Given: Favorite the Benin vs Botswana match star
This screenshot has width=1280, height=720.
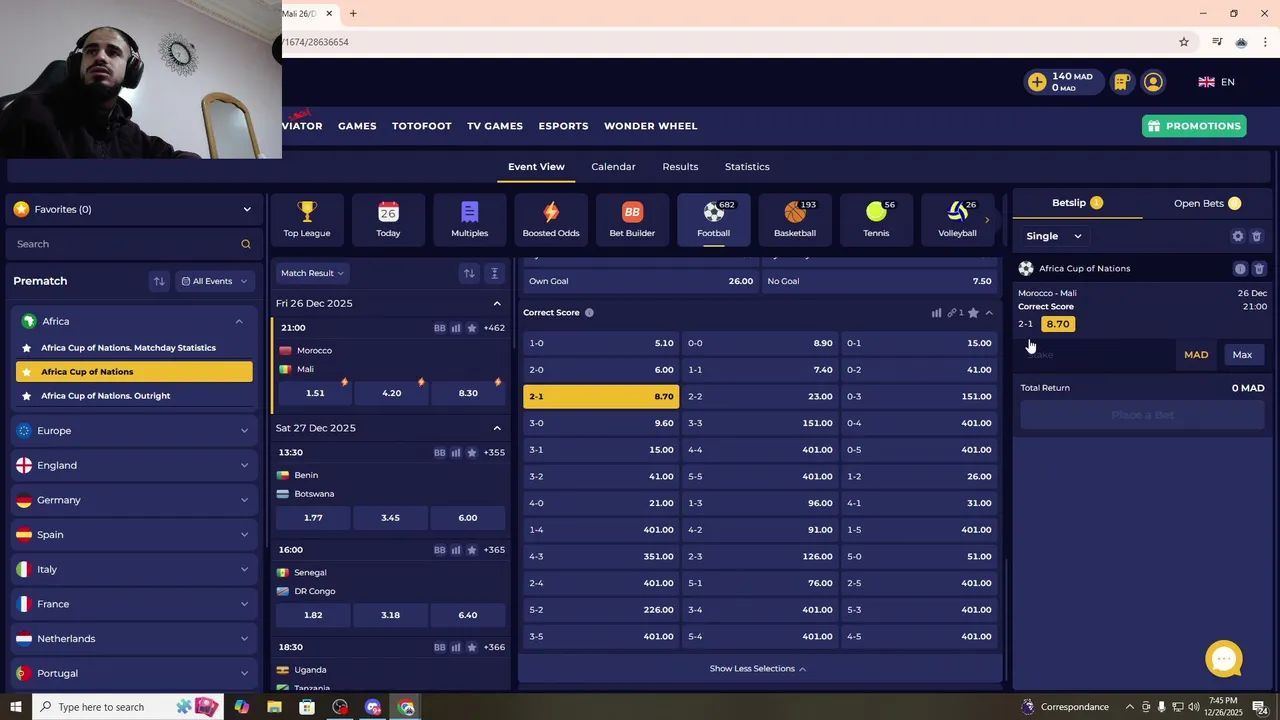Looking at the screenshot, I should point(472,453).
